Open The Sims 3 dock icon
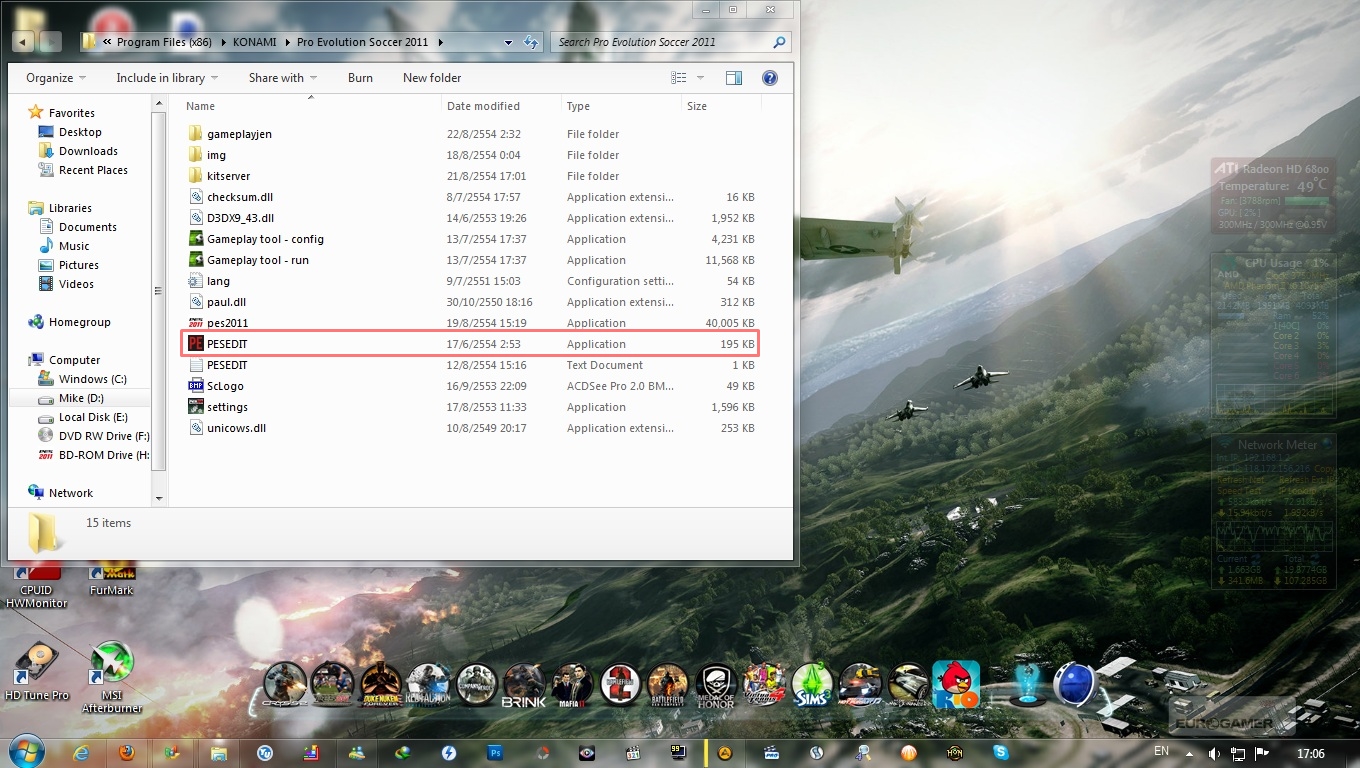The height and width of the screenshot is (768, 1360). point(812,685)
